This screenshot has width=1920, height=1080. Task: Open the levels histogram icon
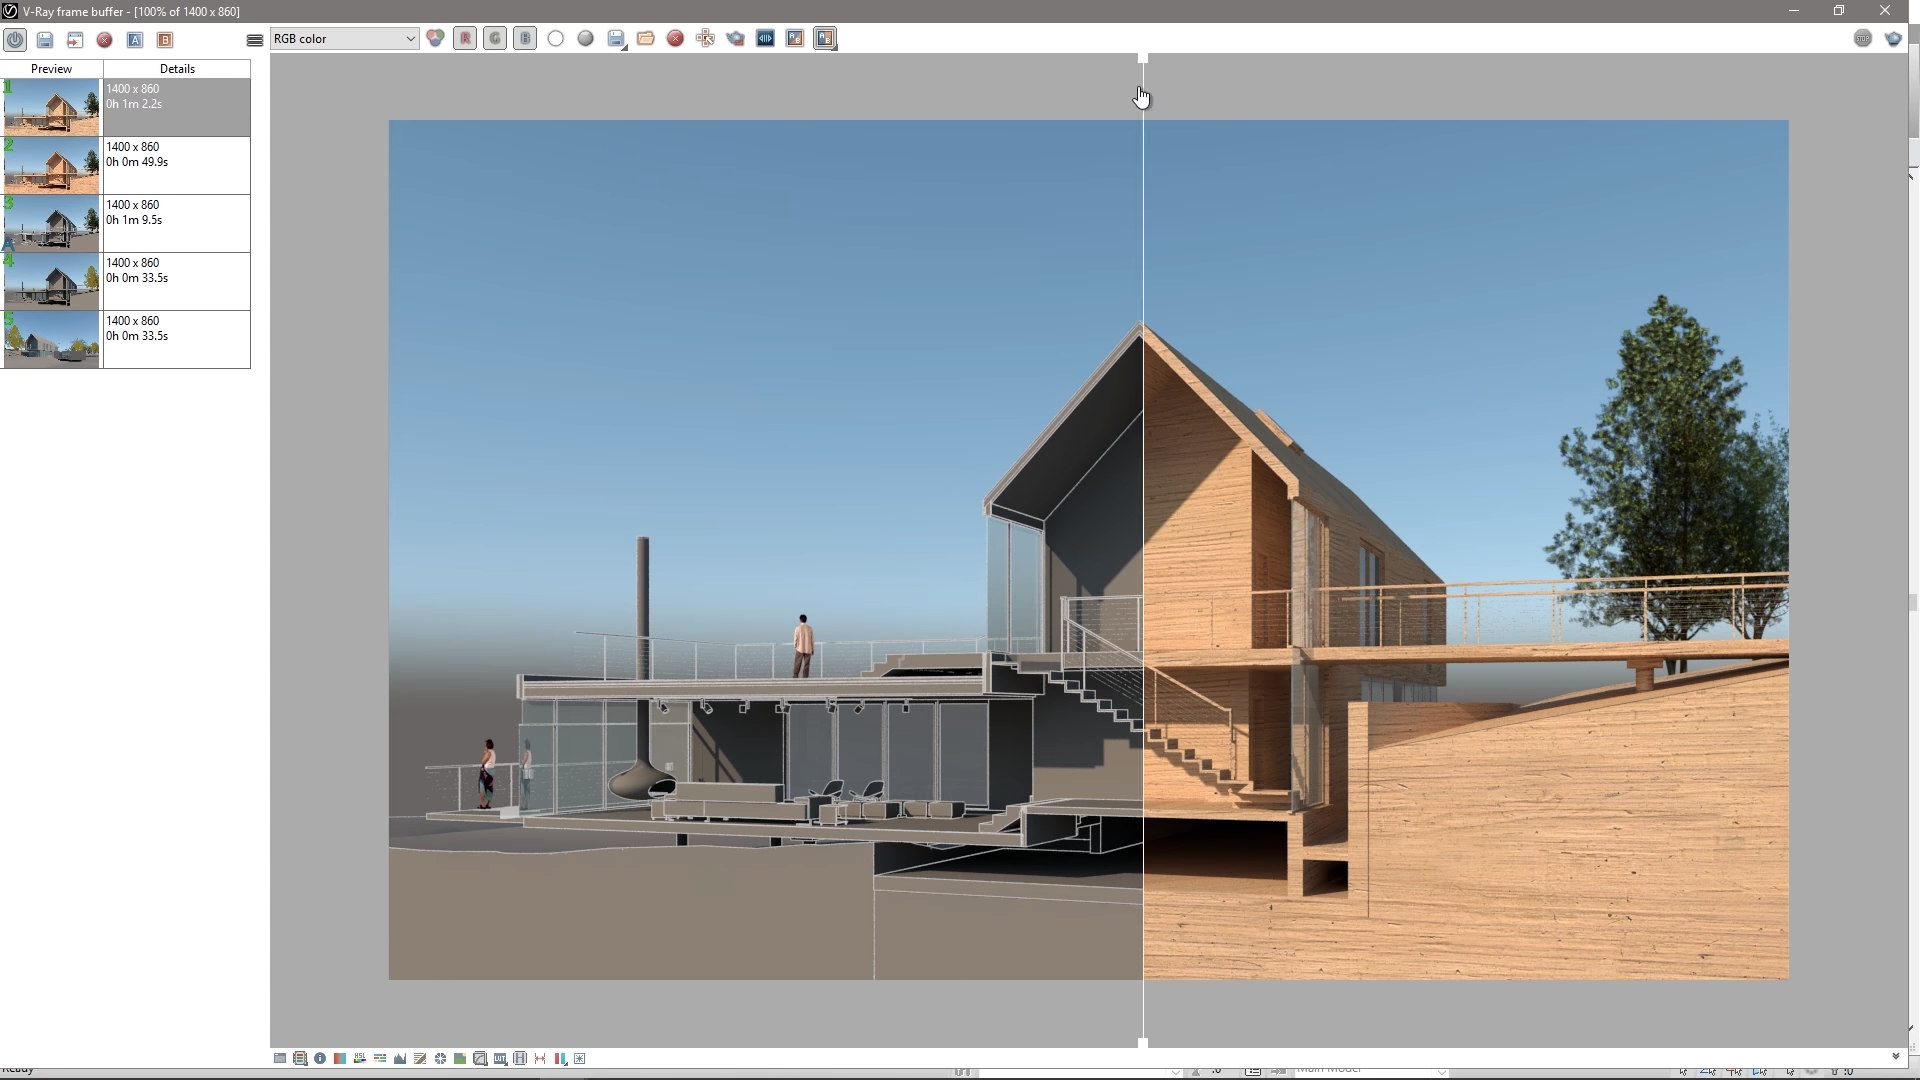click(400, 1058)
